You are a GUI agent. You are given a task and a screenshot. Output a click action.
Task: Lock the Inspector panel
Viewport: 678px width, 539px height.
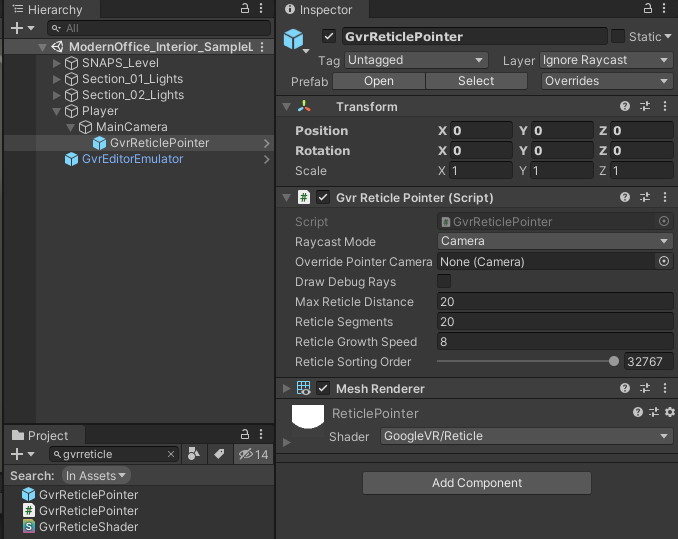pyautogui.click(x=648, y=8)
